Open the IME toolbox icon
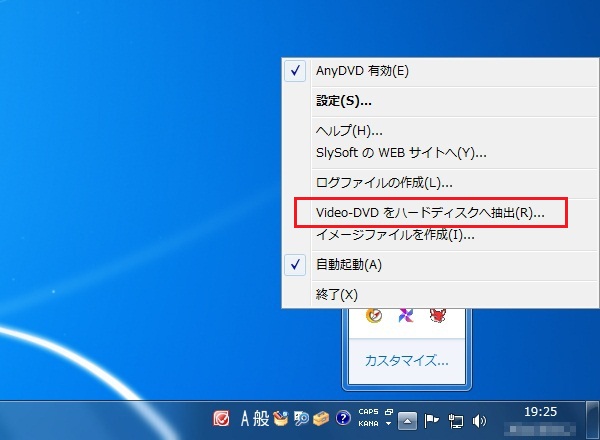Screen dimensions: 600x440 pos(321,419)
